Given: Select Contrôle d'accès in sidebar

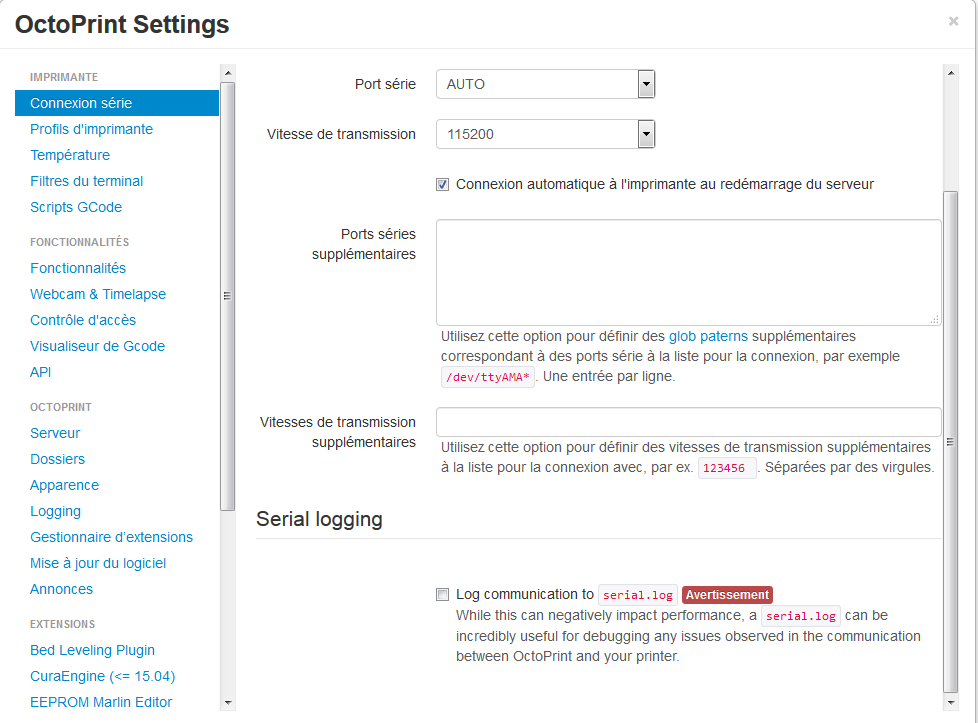Looking at the screenshot, I should coord(83,320).
